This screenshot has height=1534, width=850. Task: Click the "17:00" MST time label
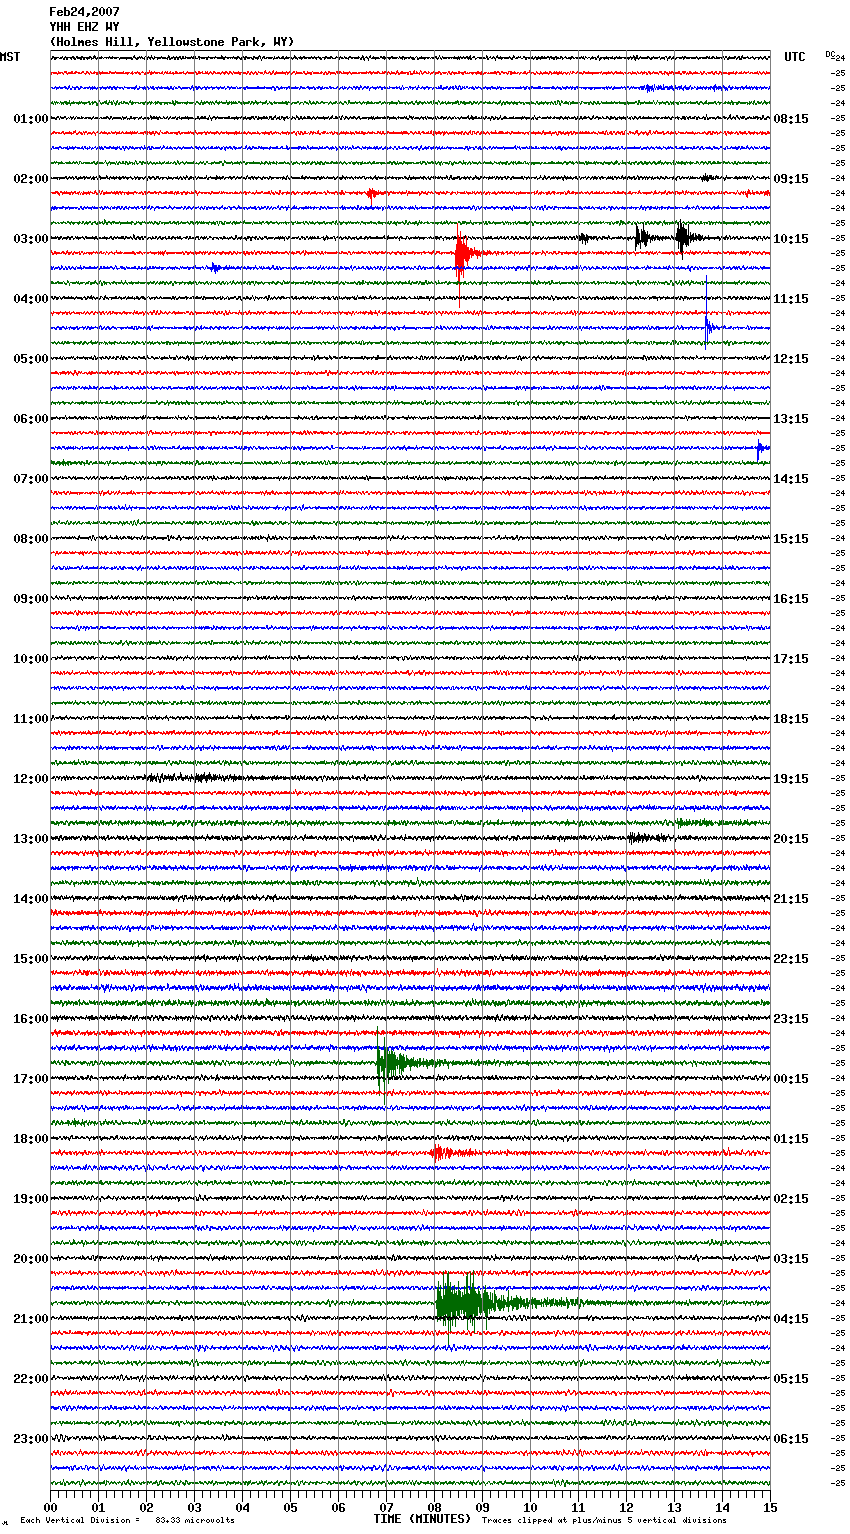[31, 1079]
